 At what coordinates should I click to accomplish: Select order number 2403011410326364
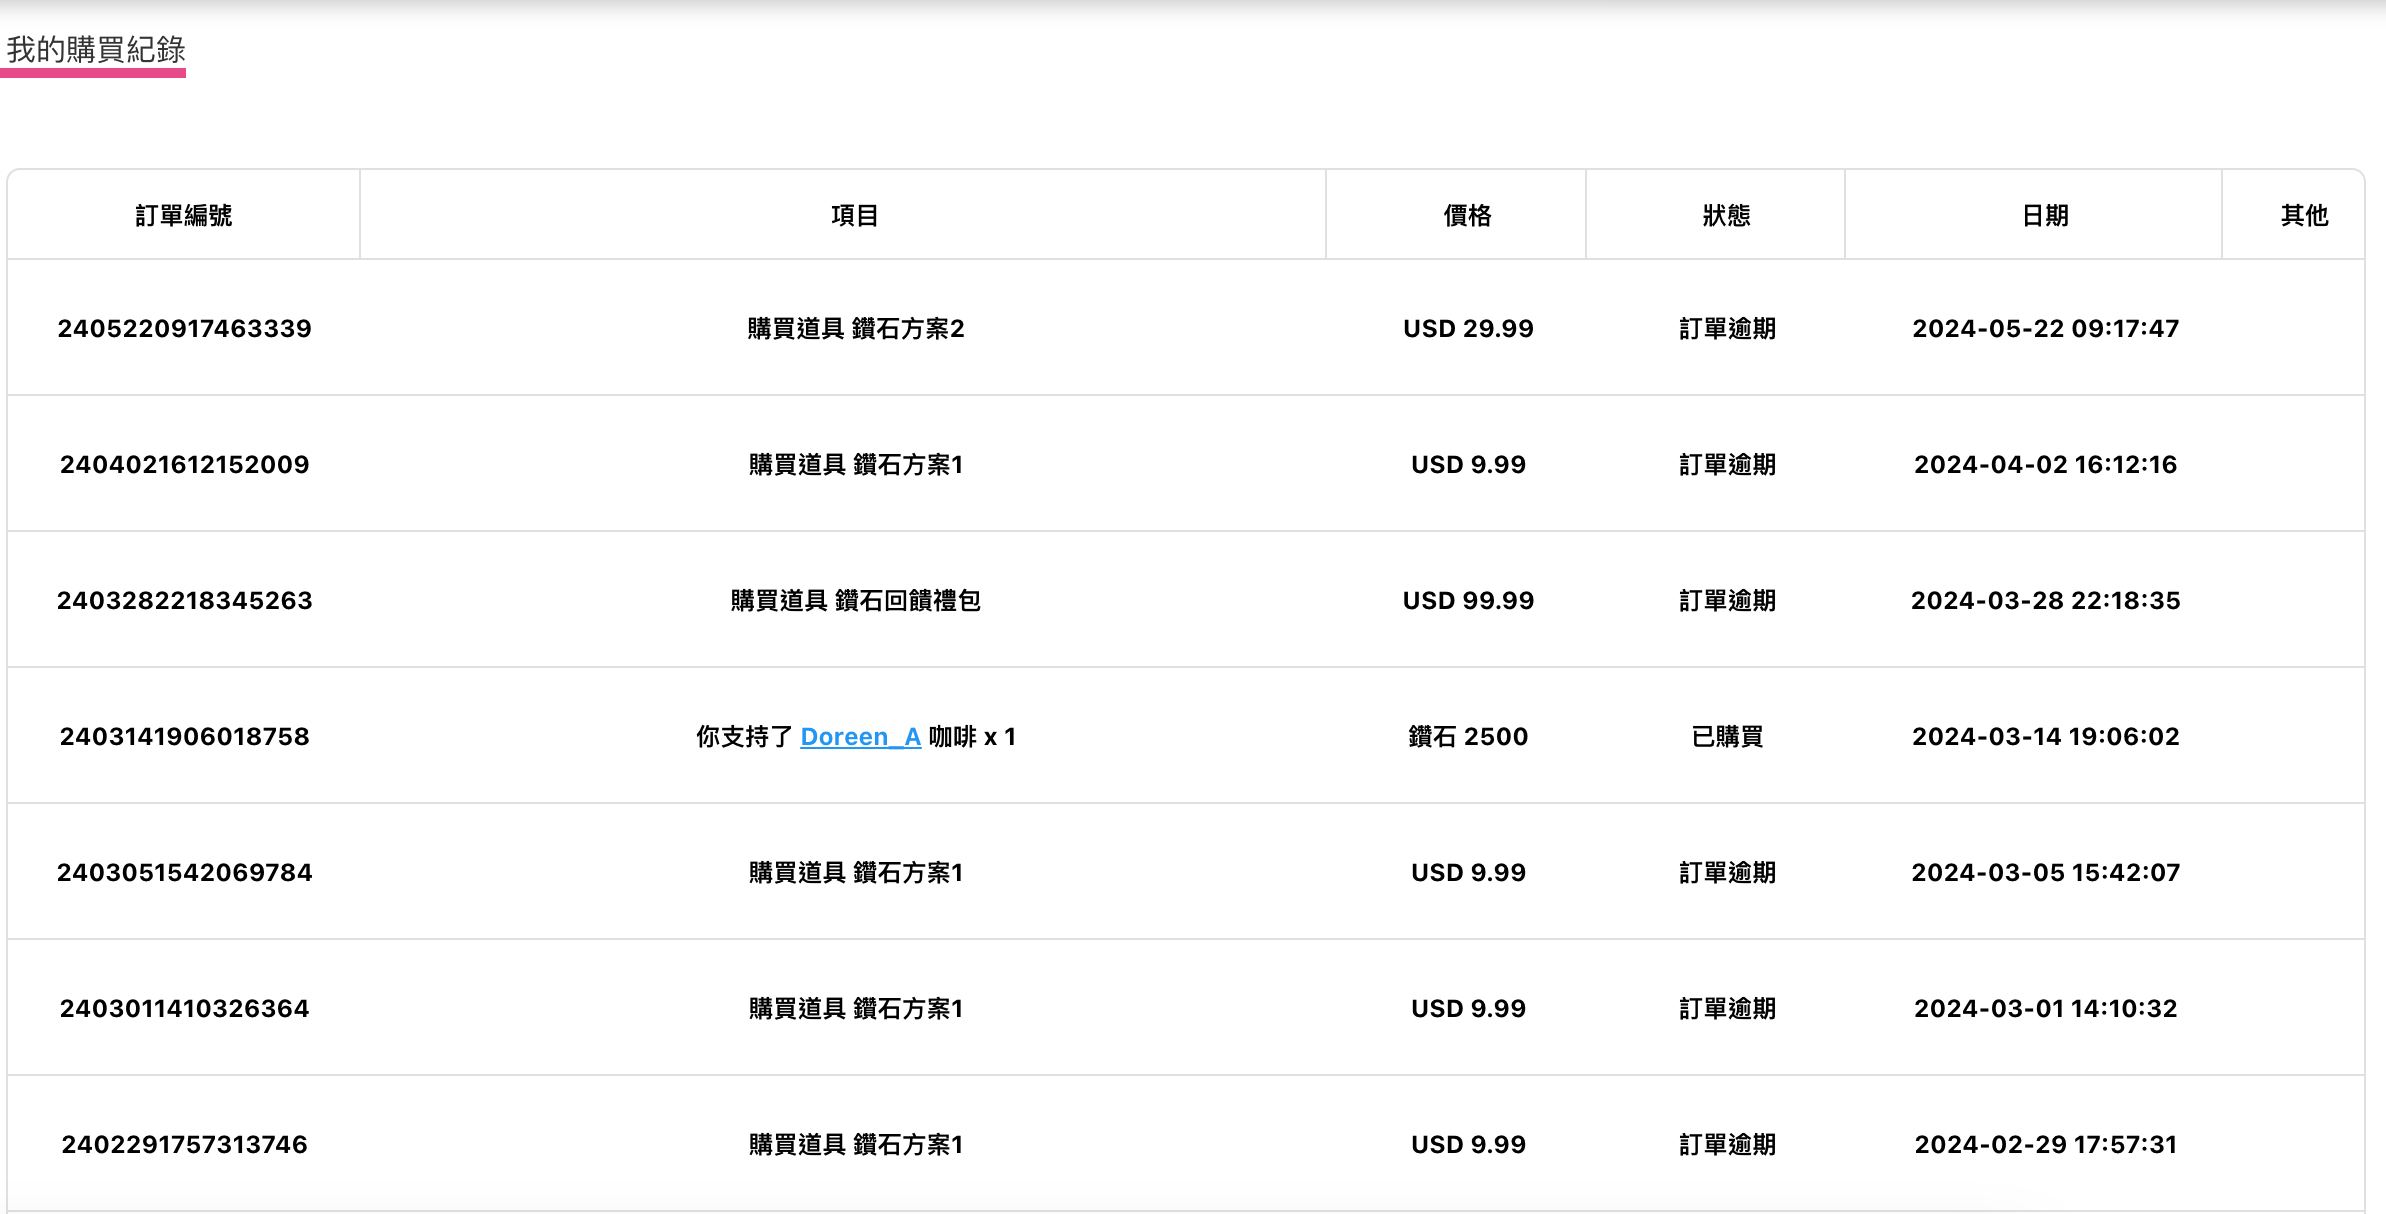185,1009
